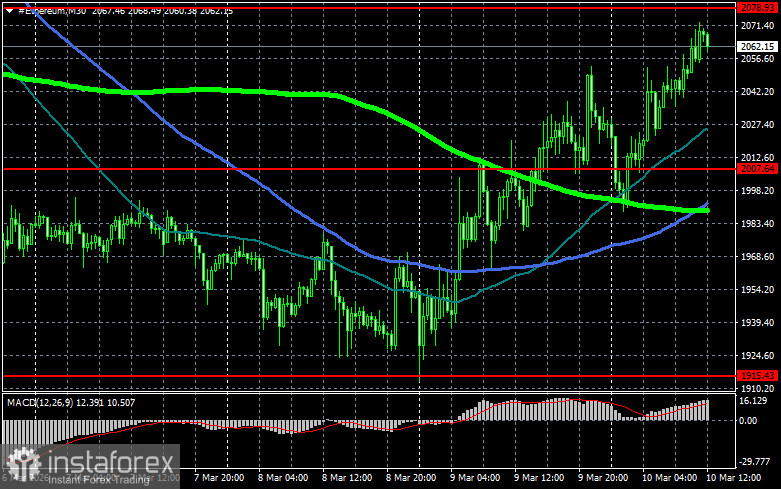Click the 9 Mar 04:00 time label
781x489 pixels.
(x=475, y=478)
